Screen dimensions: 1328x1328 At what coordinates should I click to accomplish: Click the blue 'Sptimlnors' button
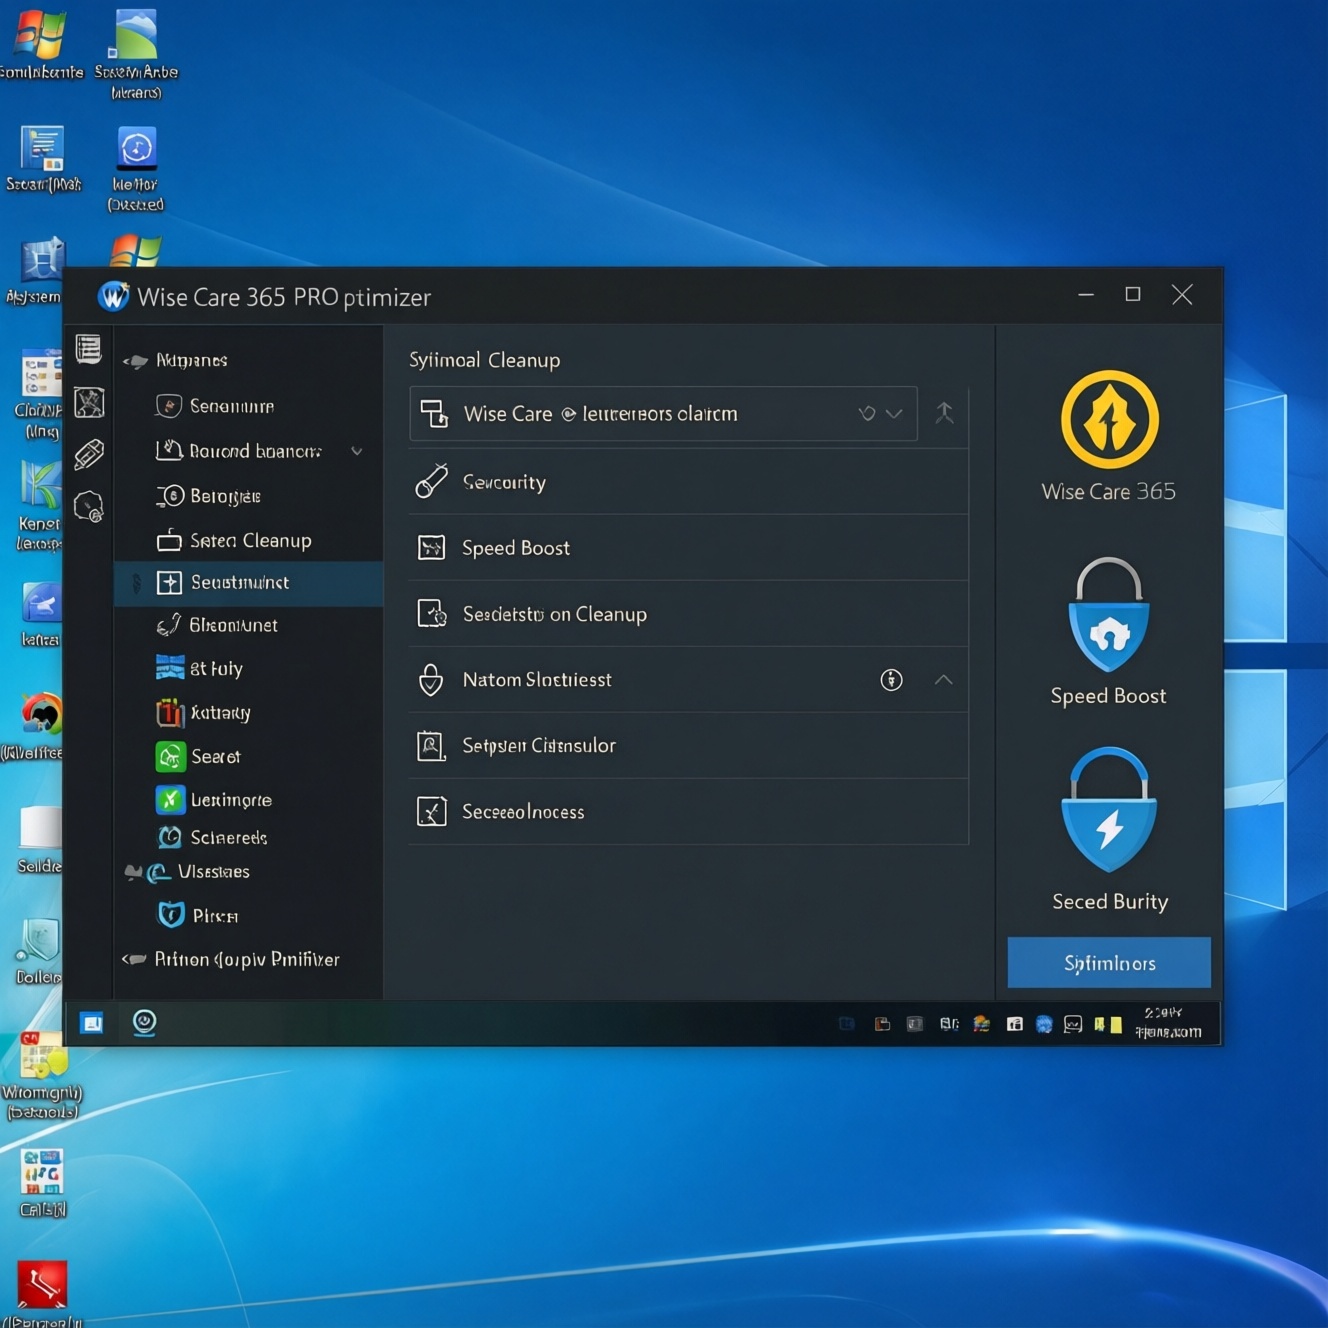click(x=1109, y=963)
